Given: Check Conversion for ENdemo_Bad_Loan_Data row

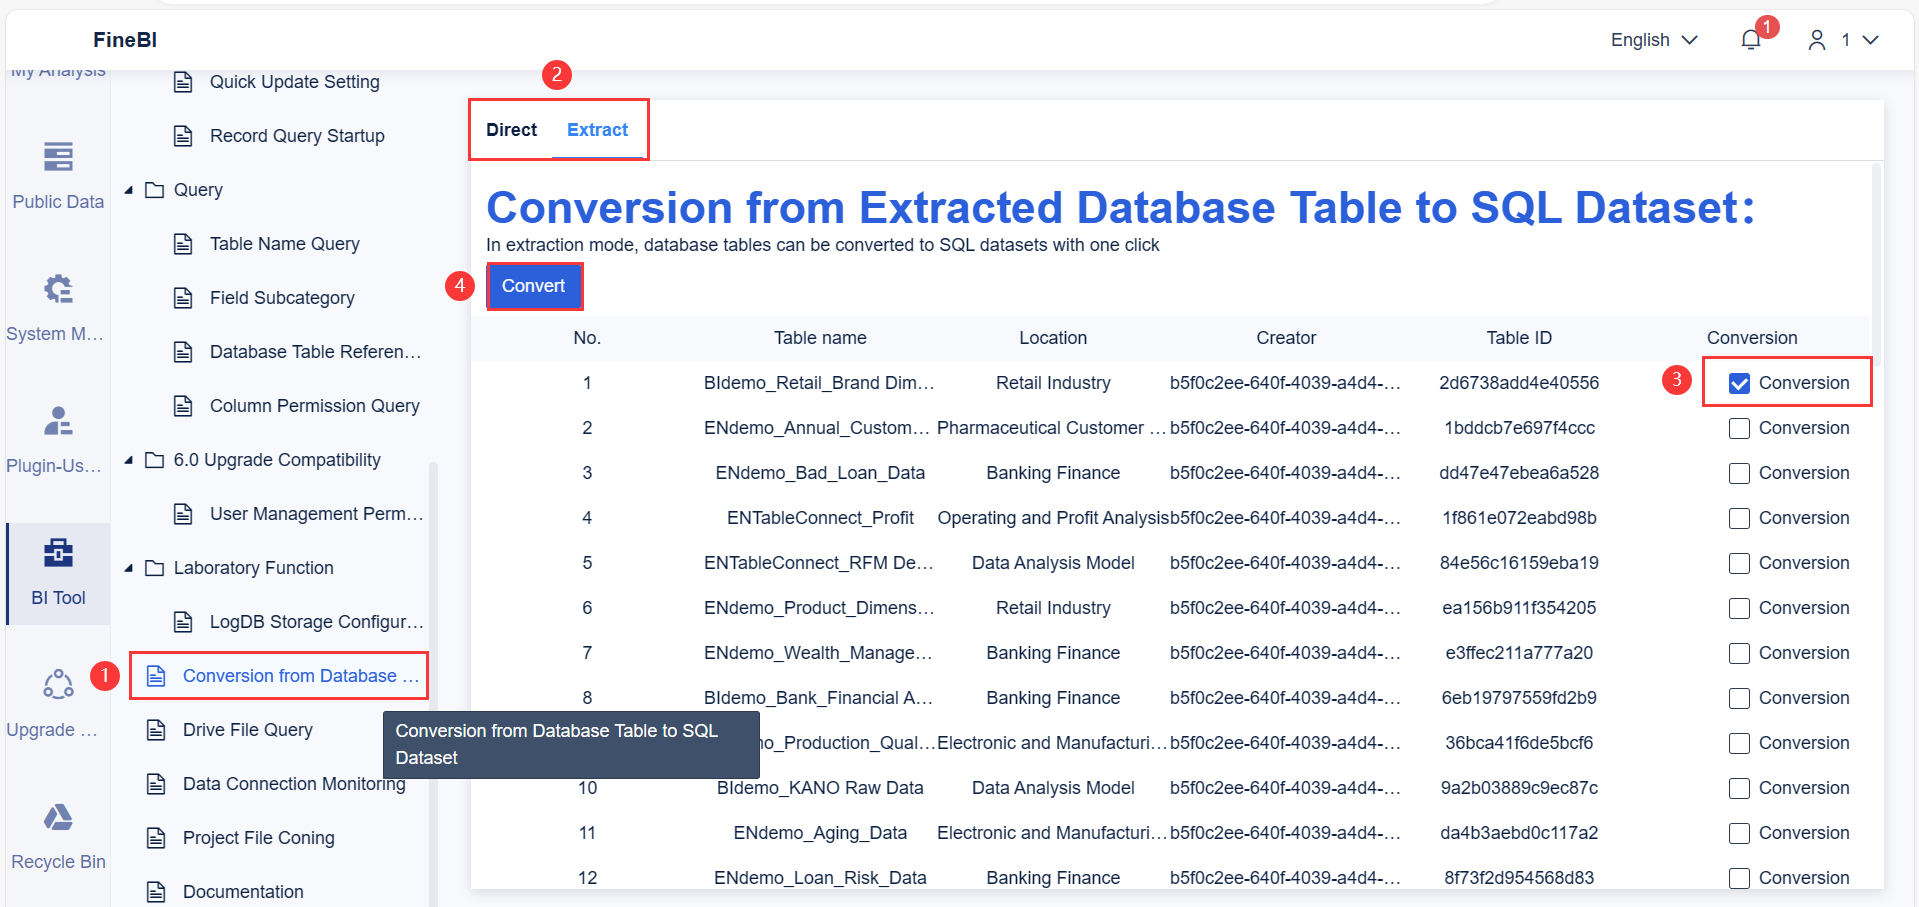Looking at the screenshot, I should (1739, 473).
